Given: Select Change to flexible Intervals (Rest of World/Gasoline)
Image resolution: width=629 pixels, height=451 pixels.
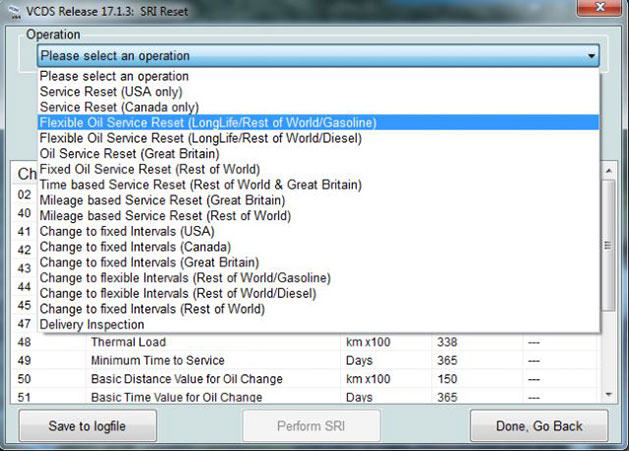Looking at the screenshot, I should (185, 278).
